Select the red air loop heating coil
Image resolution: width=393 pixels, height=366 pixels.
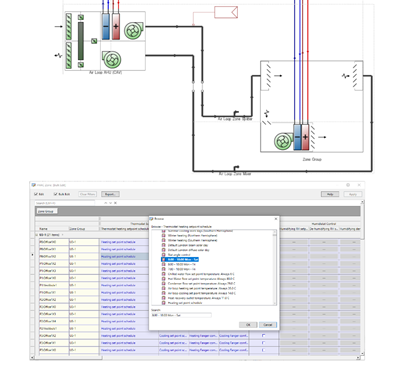point(116,26)
